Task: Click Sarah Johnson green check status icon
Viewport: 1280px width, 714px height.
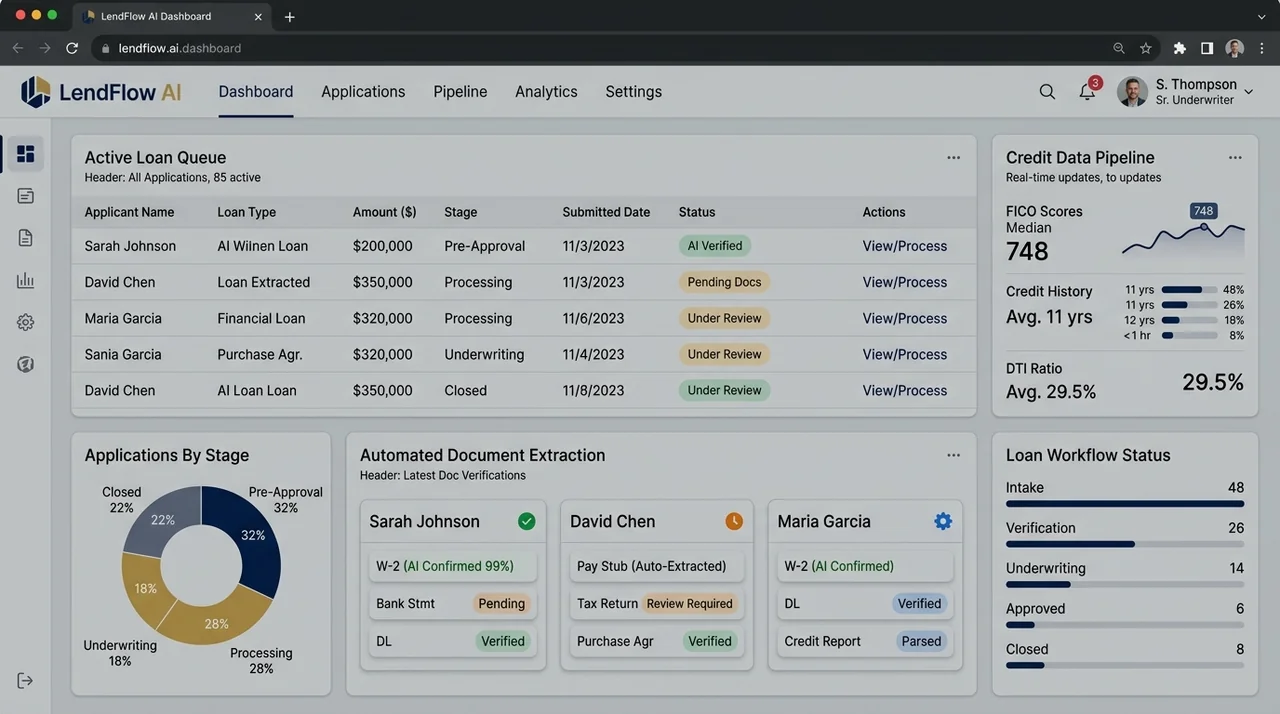Action: 527,521
